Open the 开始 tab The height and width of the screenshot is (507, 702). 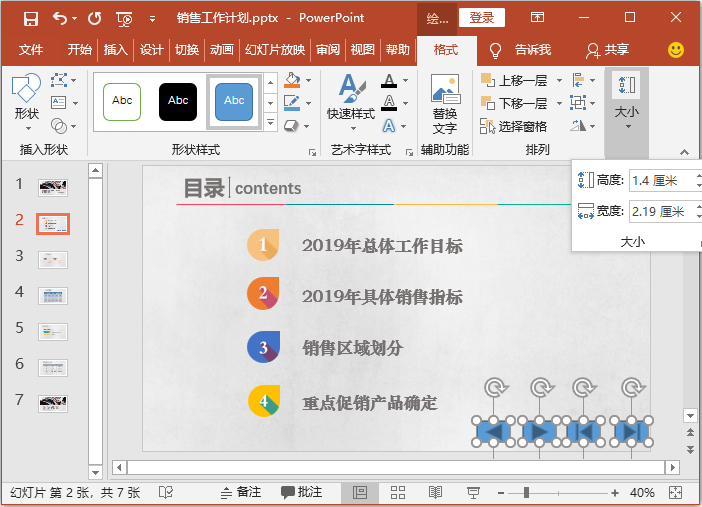79,50
